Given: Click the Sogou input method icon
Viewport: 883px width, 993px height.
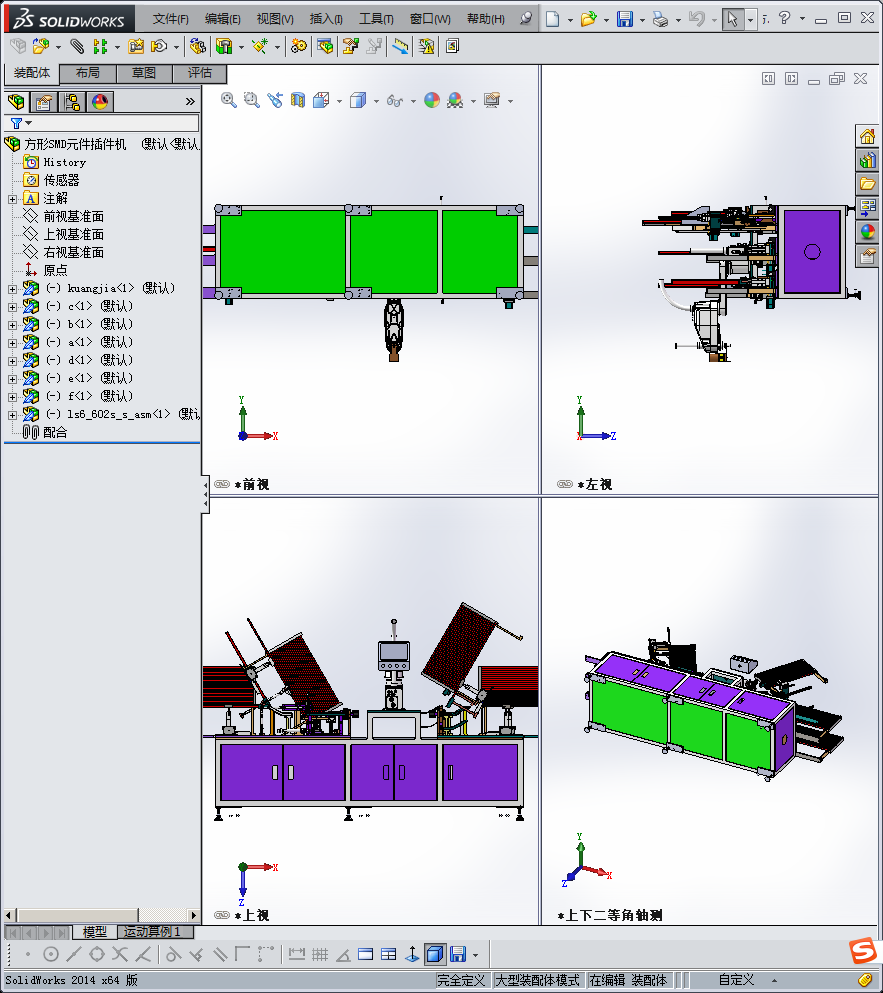Looking at the screenshot, I should click(863, 951).
